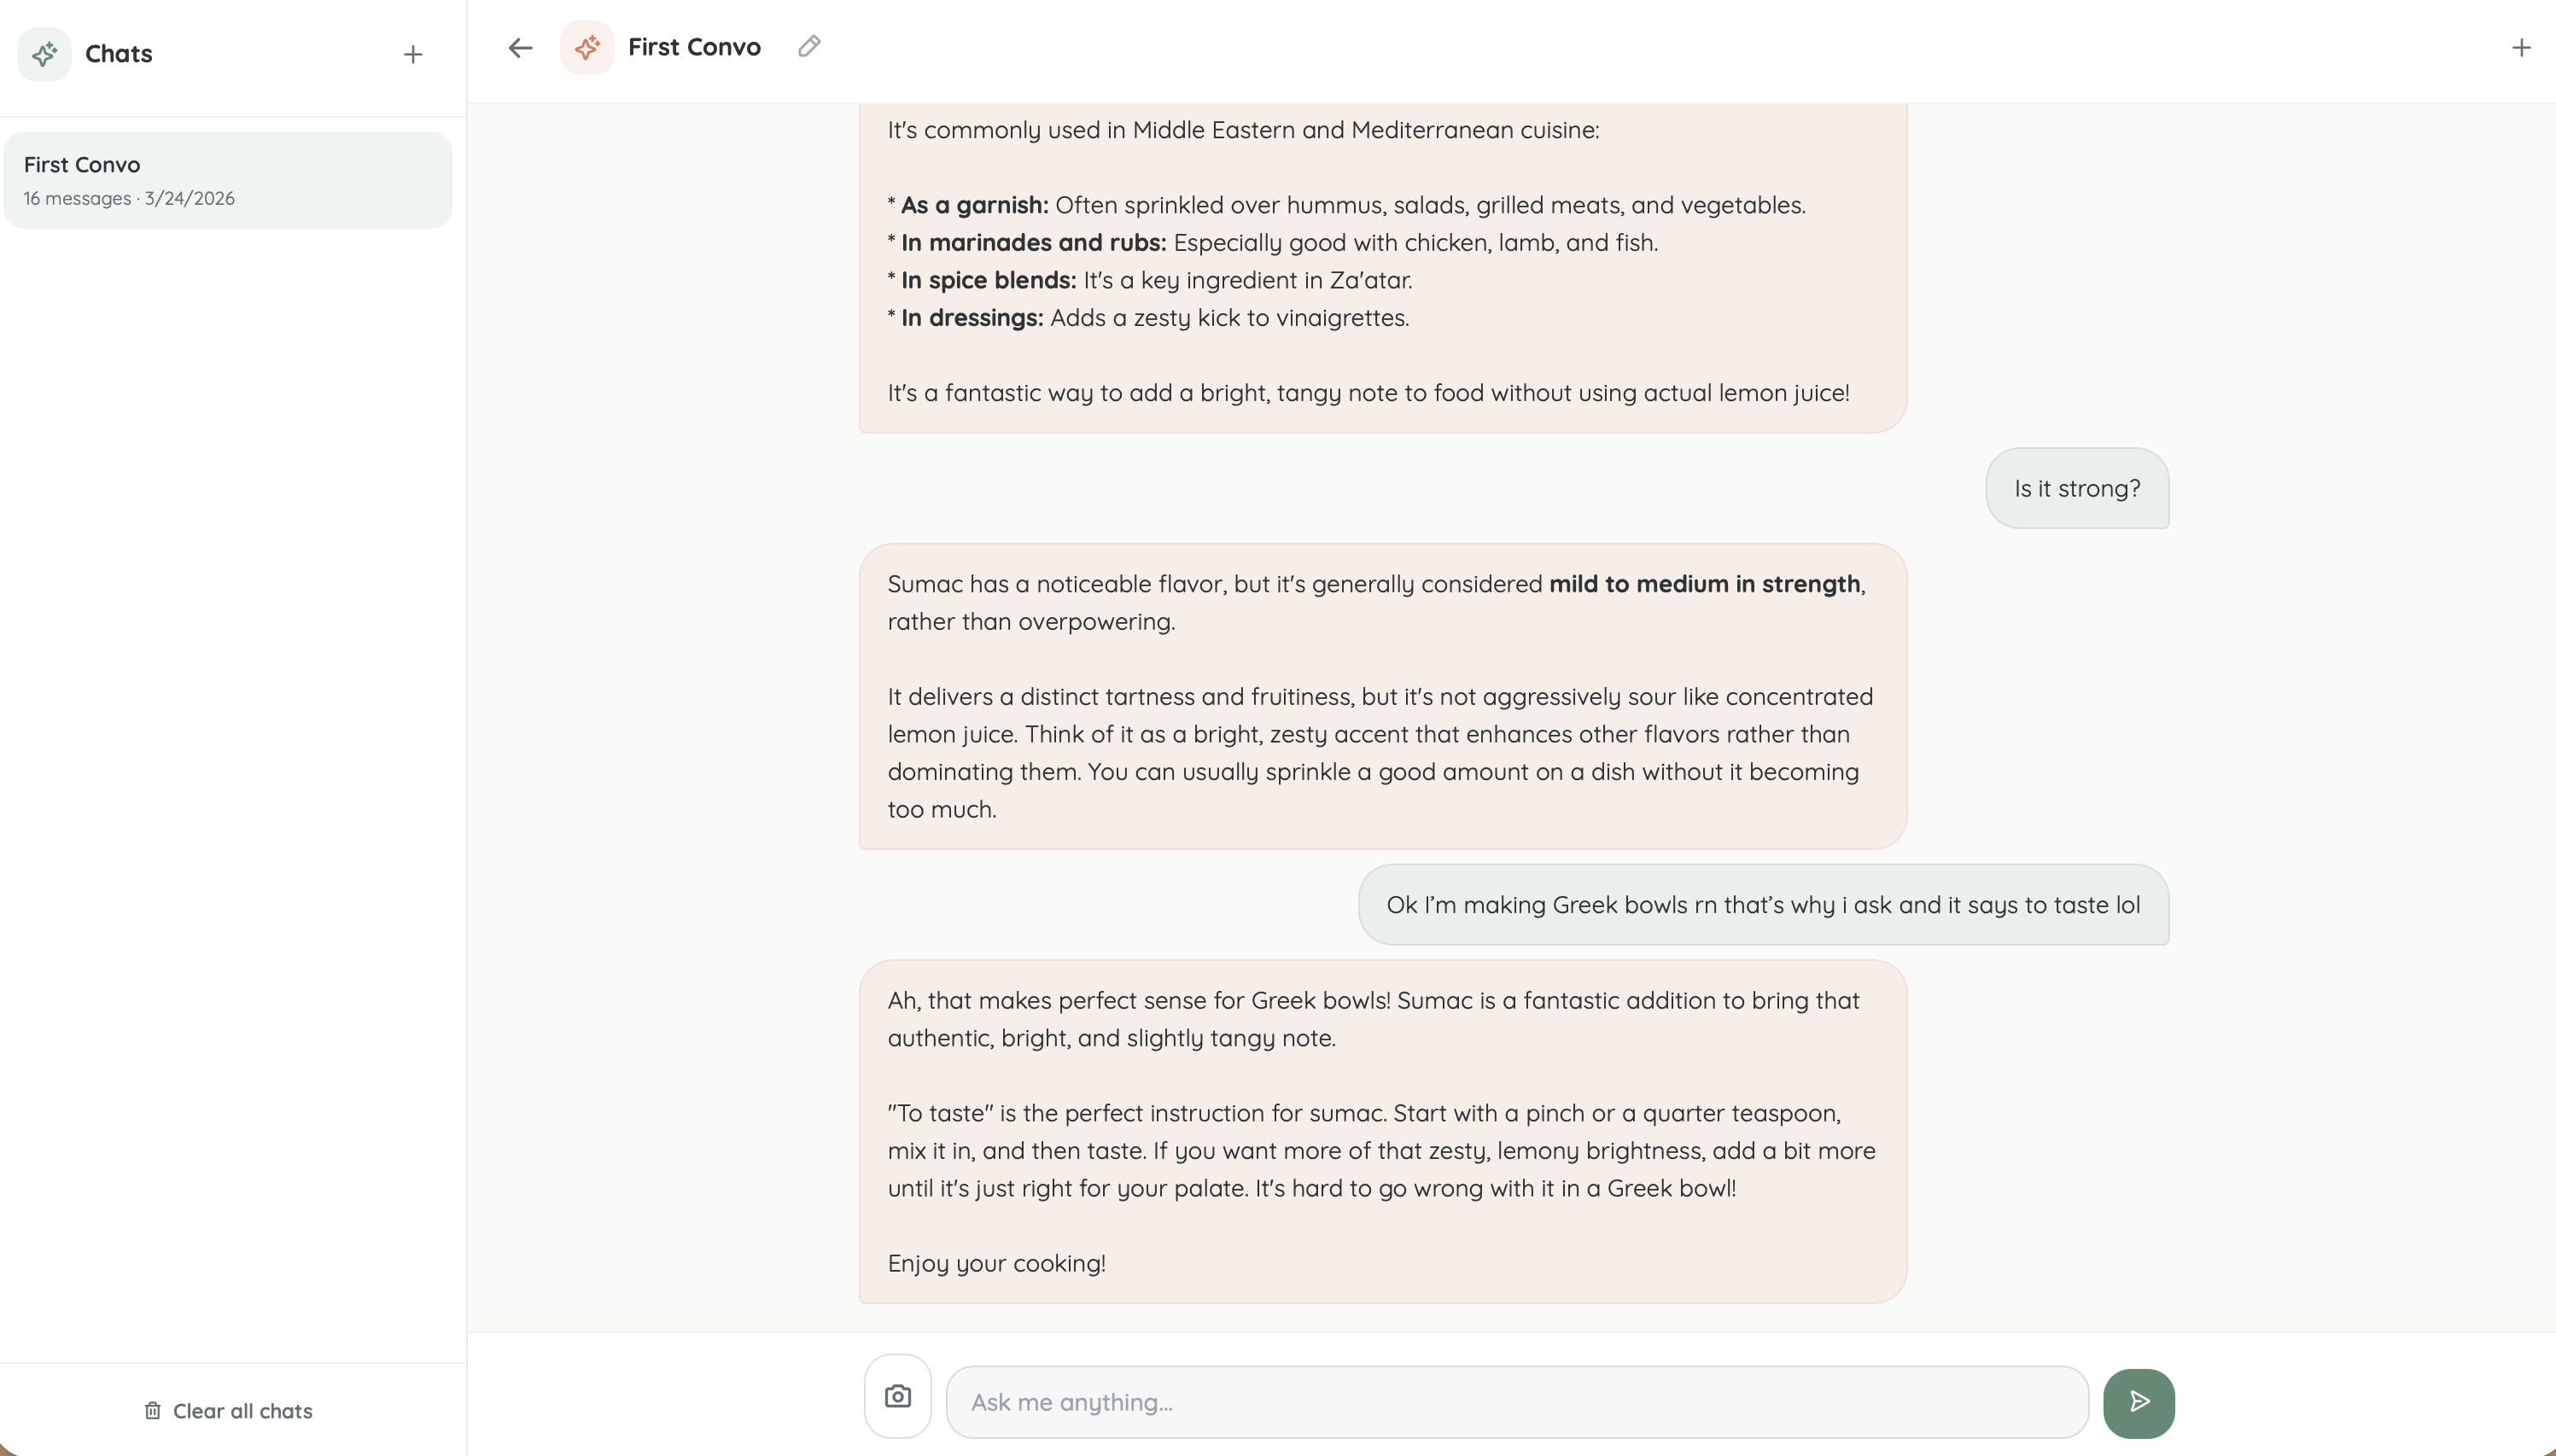Click the back arrow beside First Convo
Image resolution: width=2556 pixels, height=1456 pixels.
(x=518, y=47)
